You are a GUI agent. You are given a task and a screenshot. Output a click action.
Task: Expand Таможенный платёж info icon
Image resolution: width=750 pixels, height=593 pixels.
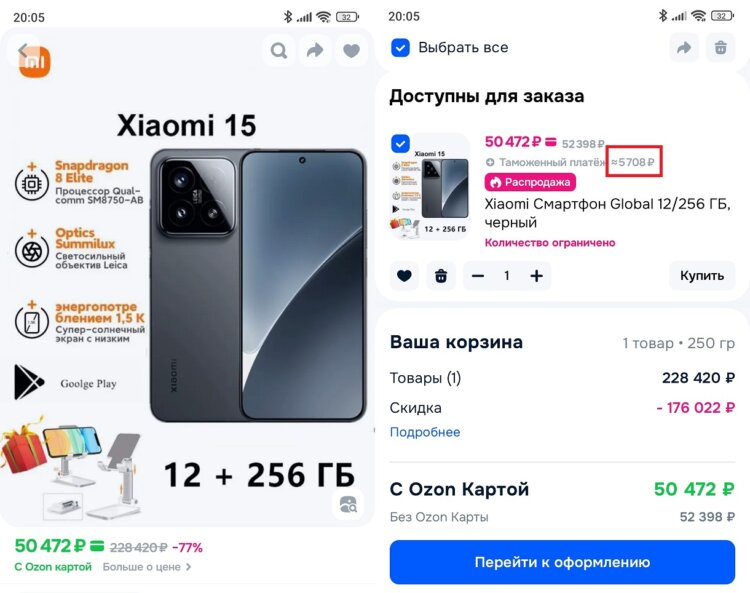[490, 163]
